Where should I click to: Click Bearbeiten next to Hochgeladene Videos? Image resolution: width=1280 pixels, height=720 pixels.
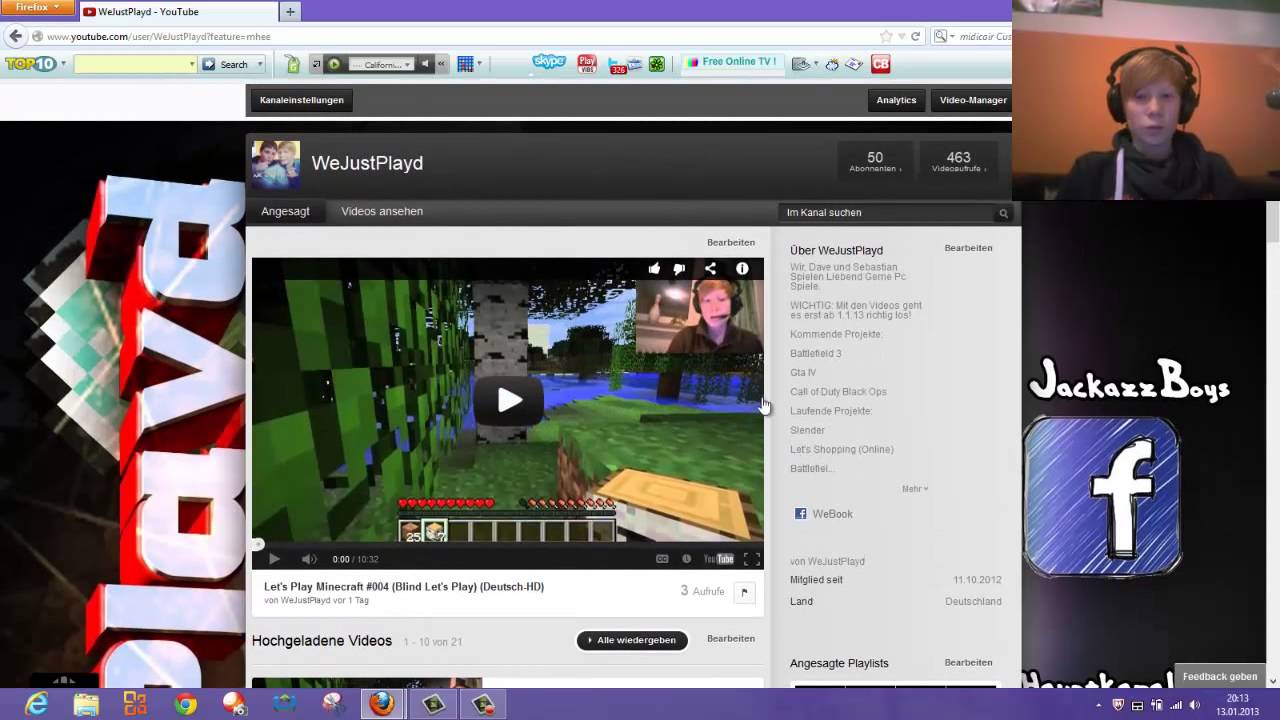pos(731,638)
